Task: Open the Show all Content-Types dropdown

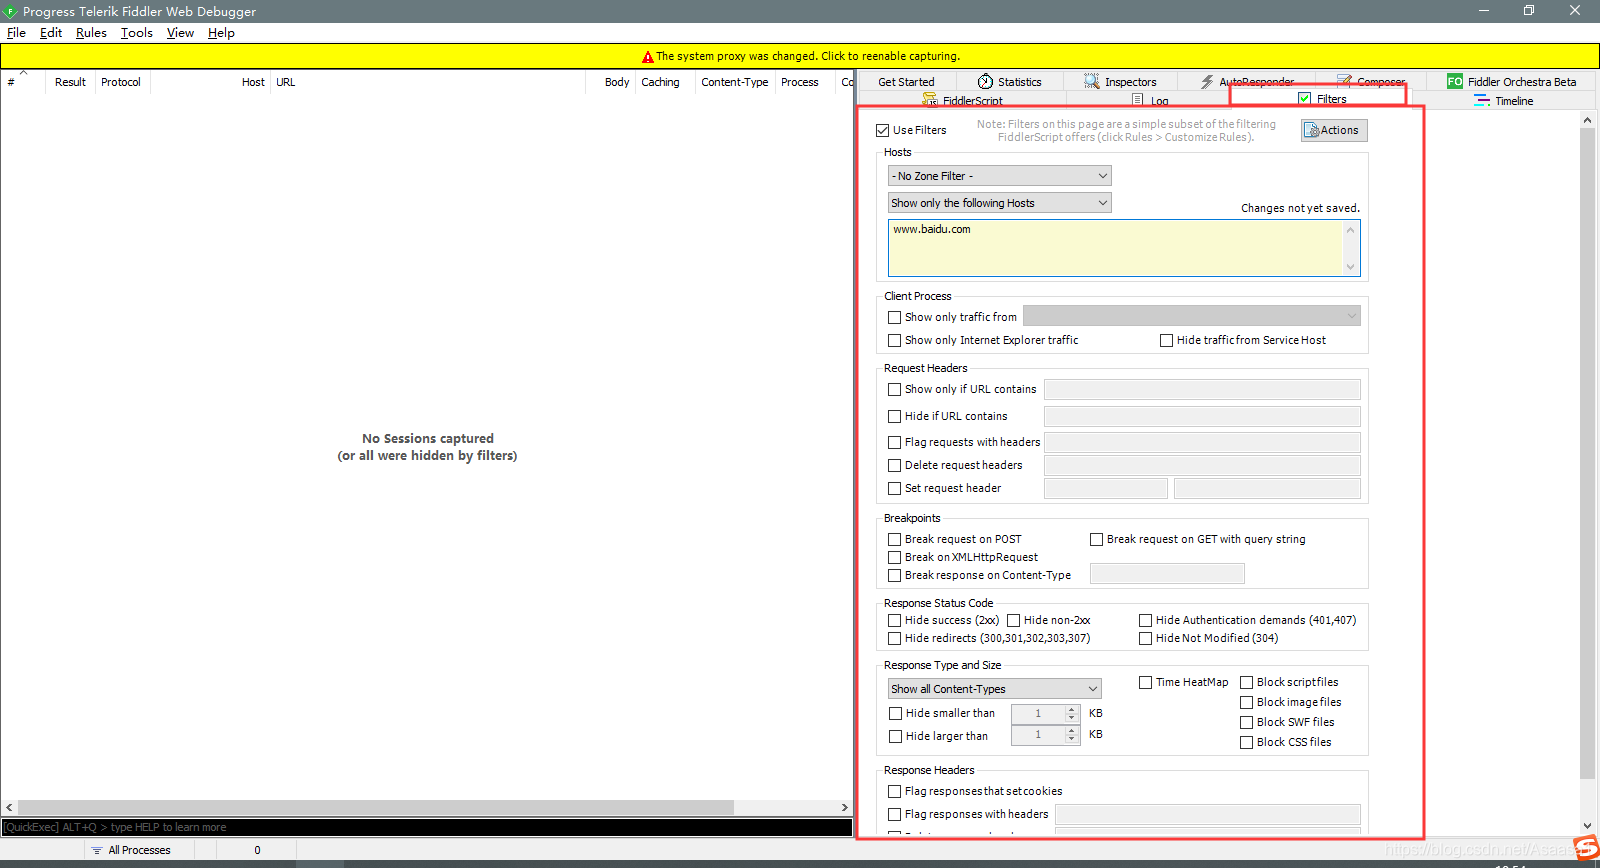Action: [994, 689]
